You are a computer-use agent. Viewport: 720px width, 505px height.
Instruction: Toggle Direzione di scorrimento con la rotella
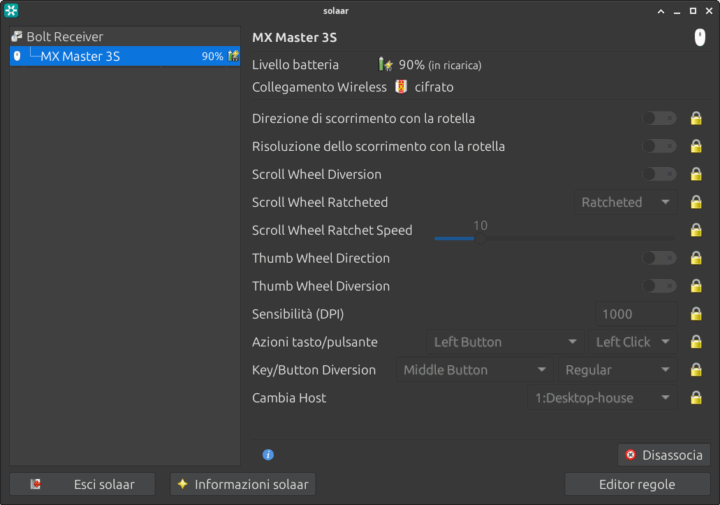(659, 118)
